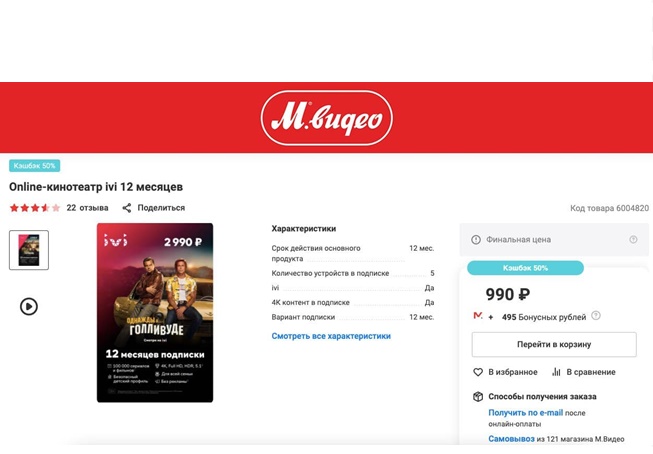Click the Самовывоз pickup link
This screenshot has width=653, height=454.
point(511,439)
